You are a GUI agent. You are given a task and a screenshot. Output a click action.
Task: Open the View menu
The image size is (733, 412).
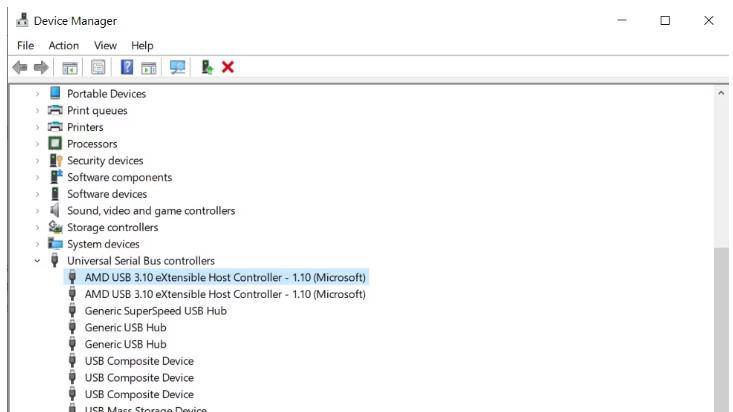(105, 45)
